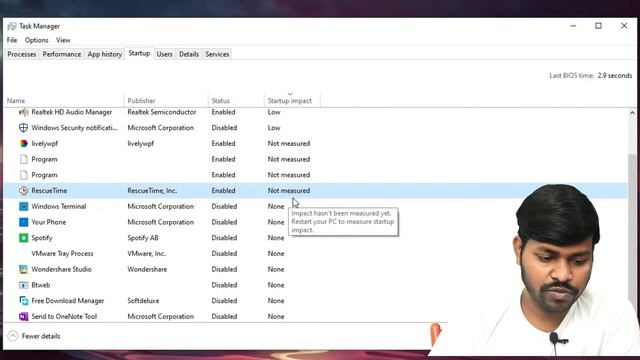This screenshot has height=360, width=640.
Task: Click the green Spotify icon
Action: [23, 238]
